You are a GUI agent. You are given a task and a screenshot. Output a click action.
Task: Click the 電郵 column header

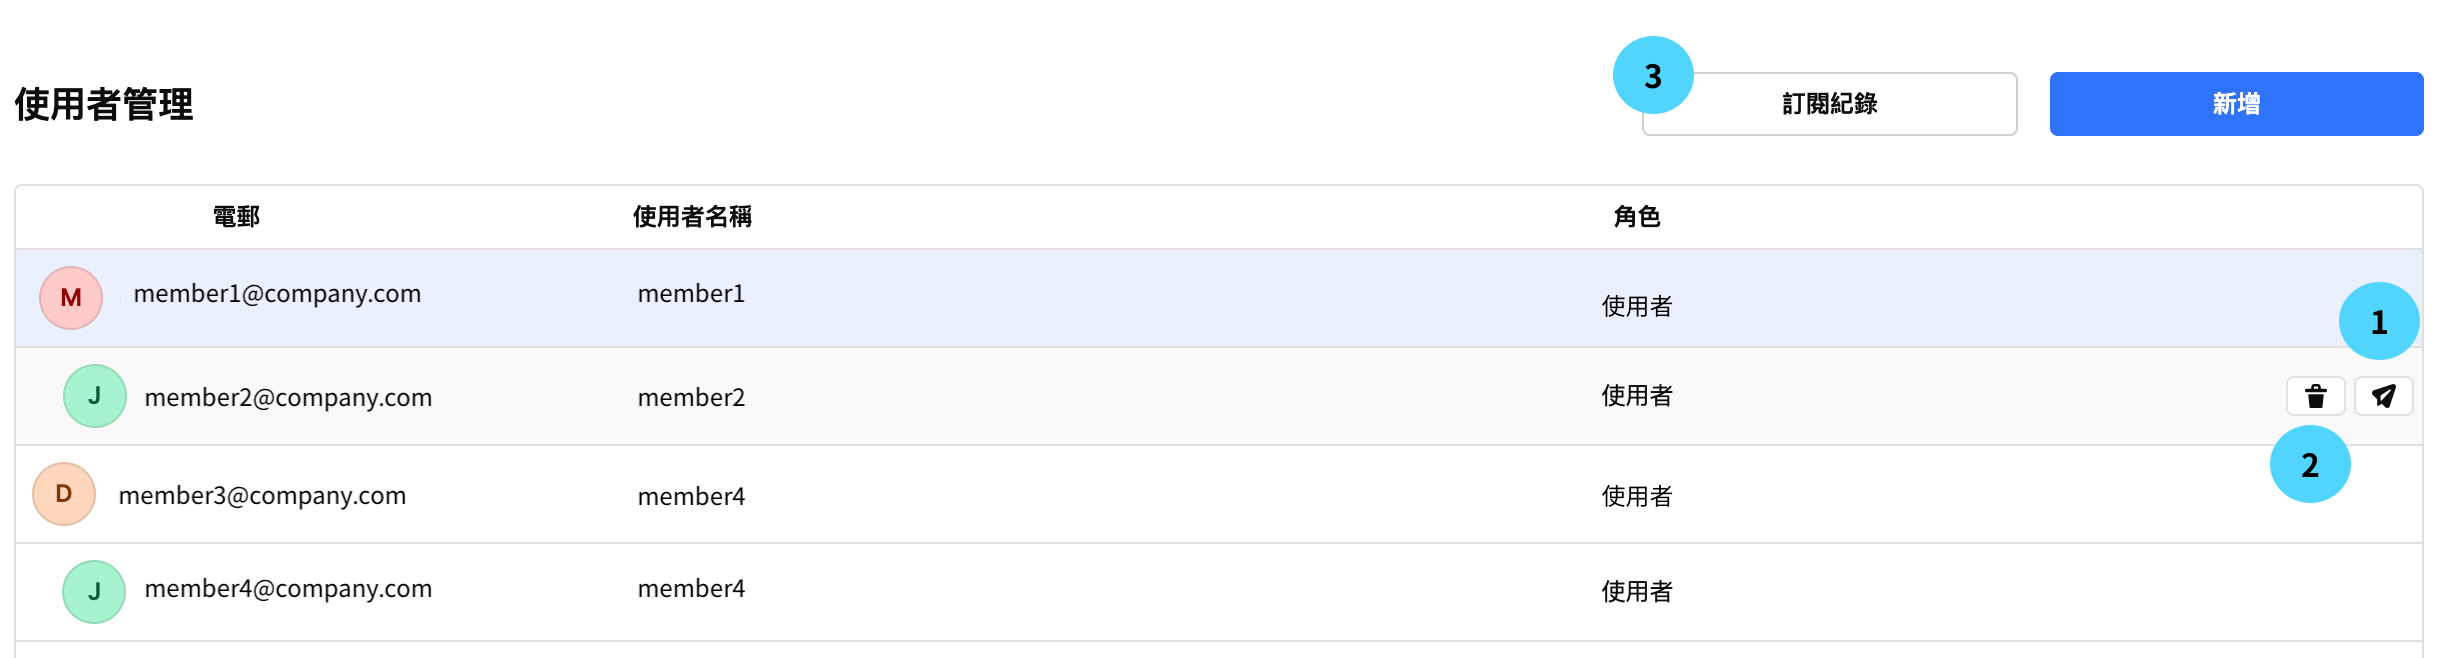click(x=236, y=217)
